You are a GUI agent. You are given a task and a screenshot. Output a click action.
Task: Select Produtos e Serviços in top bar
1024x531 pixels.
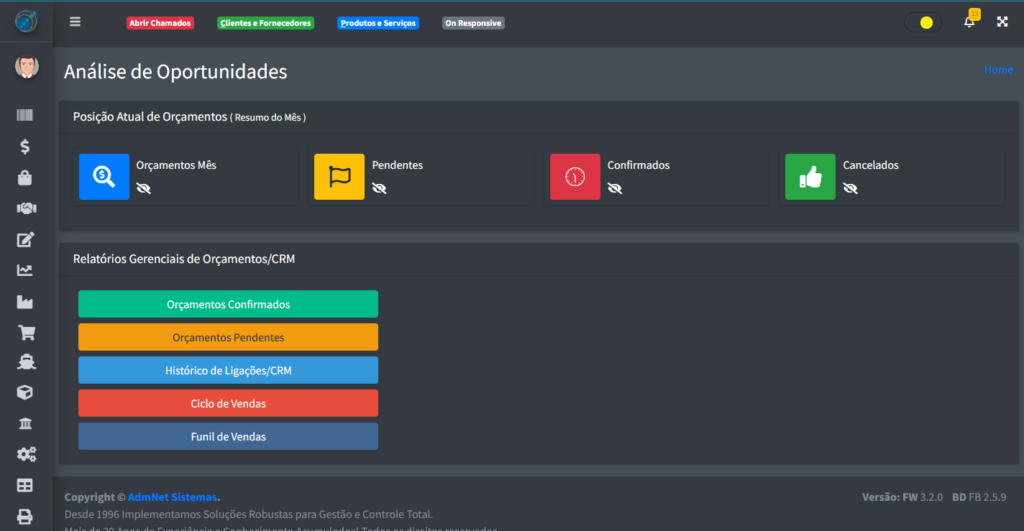click(378, 23)
